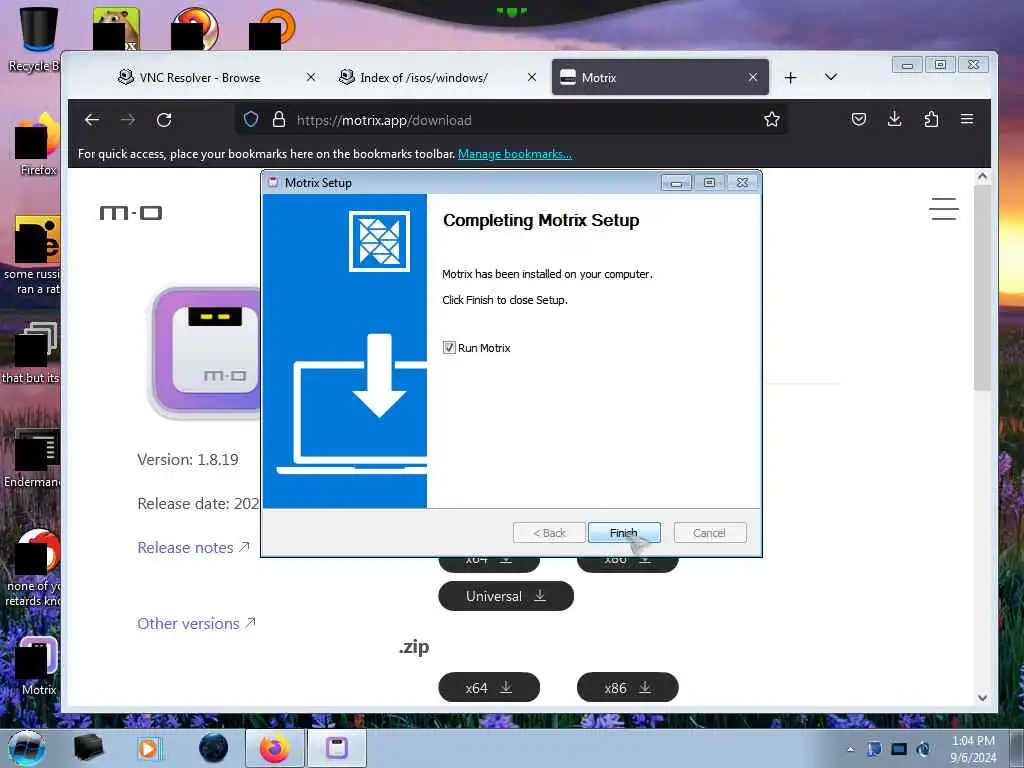The image size is (1024, 768).
Task: Open a new tab with plus button
Action: tap(790, 78)
